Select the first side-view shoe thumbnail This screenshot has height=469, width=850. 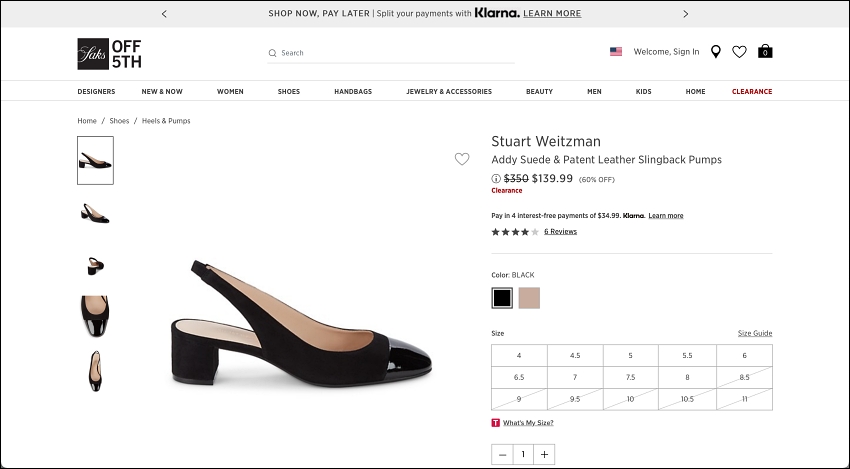click(95, 160)
